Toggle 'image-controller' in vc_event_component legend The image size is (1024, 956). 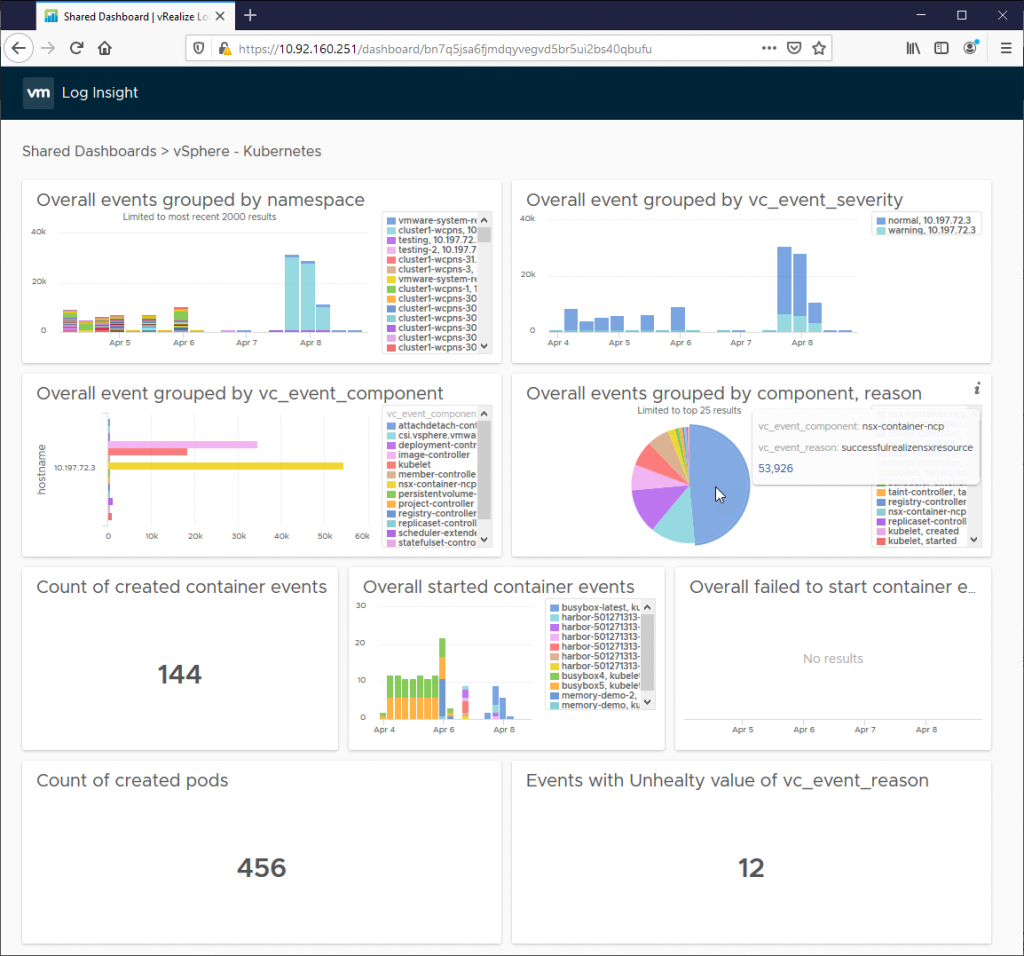[433, 455]
